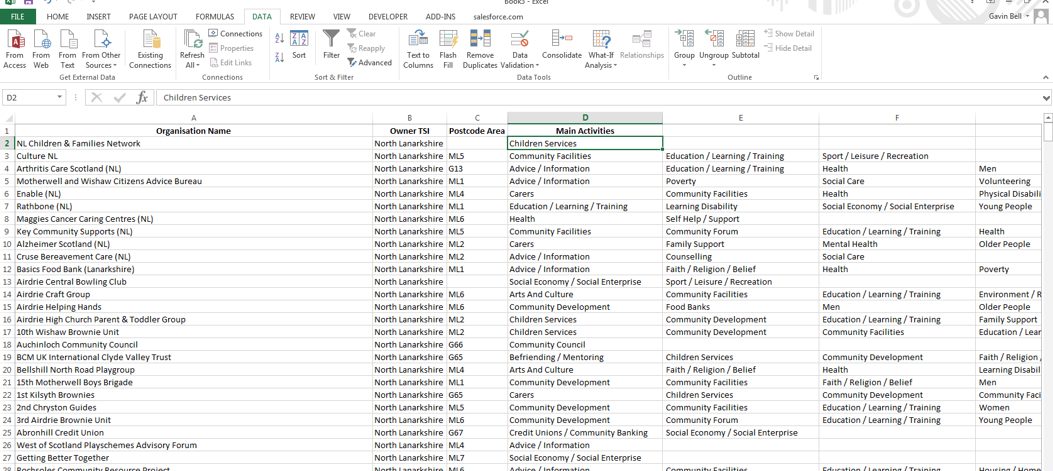Import data From Web
The height and width of the screenshot is (471, 1053).
pos(41,50)
